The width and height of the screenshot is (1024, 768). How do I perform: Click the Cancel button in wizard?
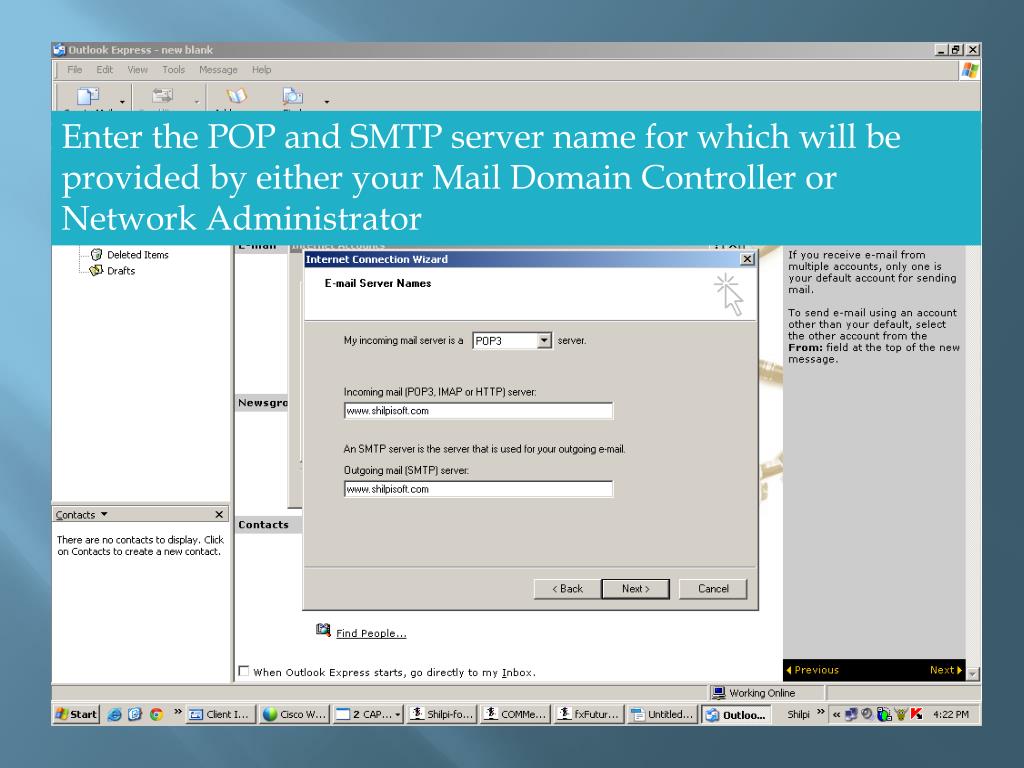click(713, 588)
